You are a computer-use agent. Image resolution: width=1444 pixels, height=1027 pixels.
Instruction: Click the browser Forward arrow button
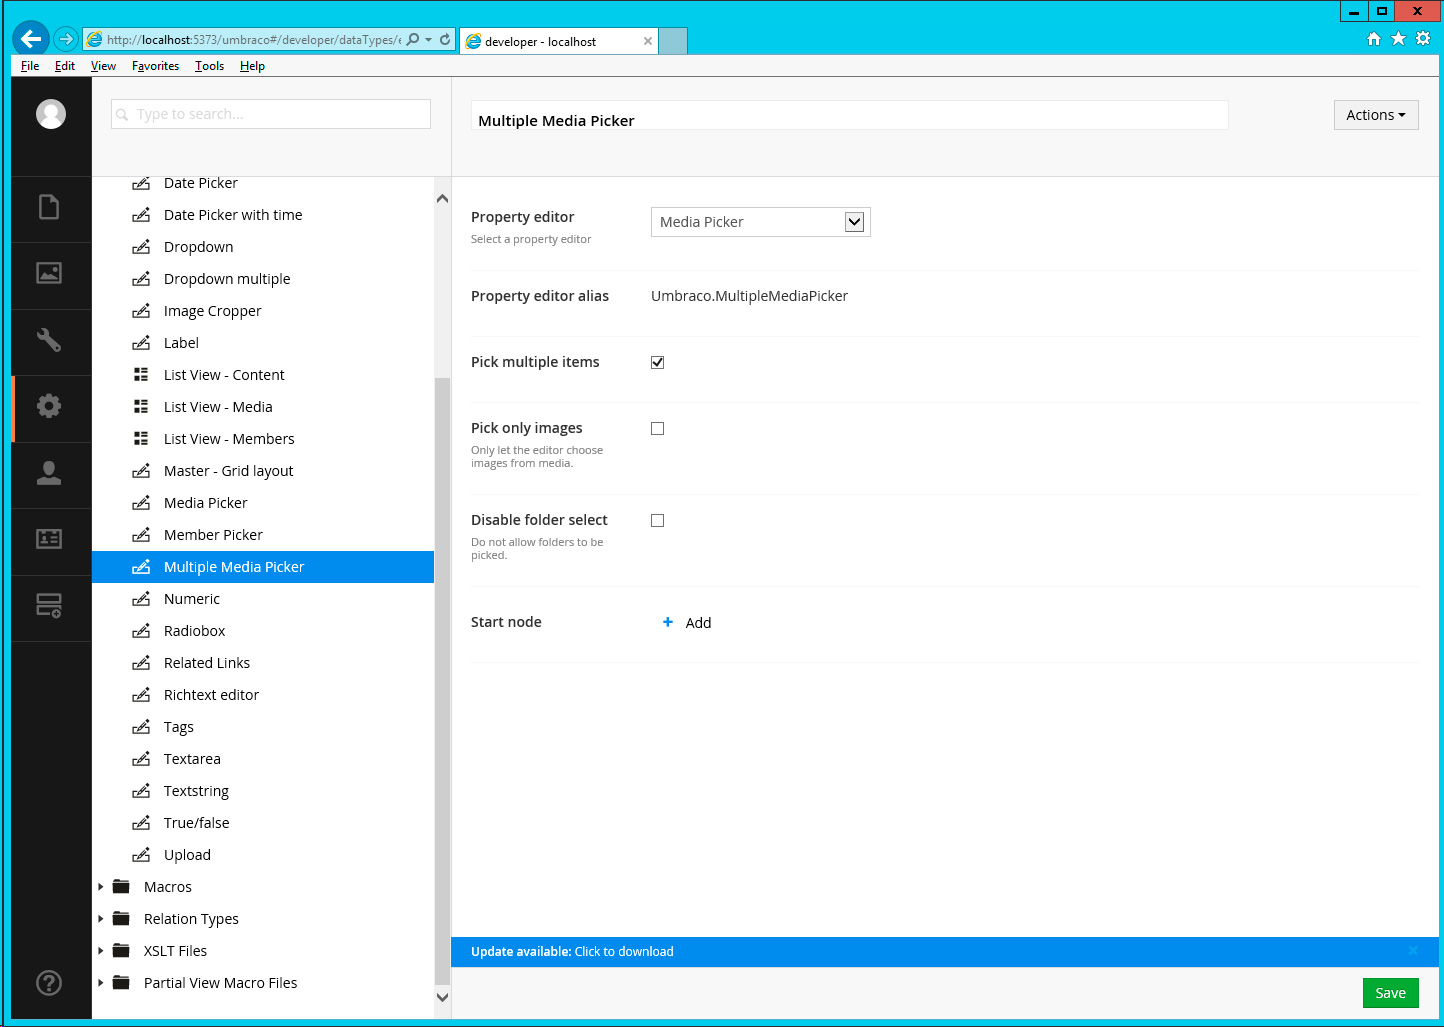66,39
